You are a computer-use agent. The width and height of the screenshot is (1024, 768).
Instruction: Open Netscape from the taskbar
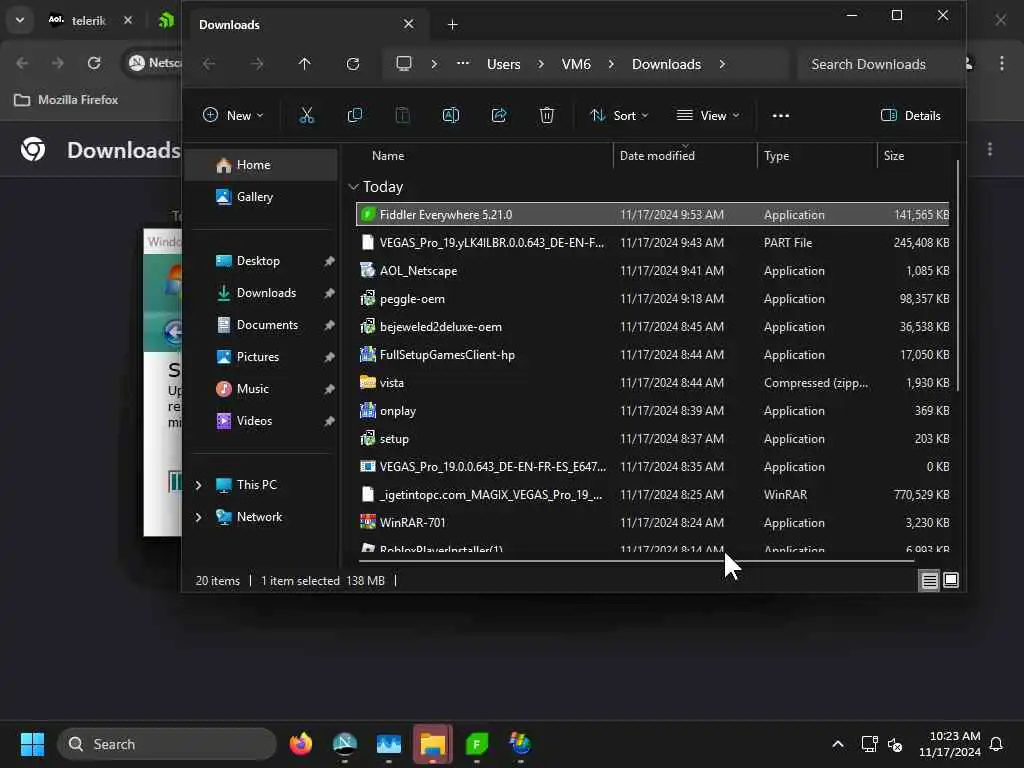345,744
